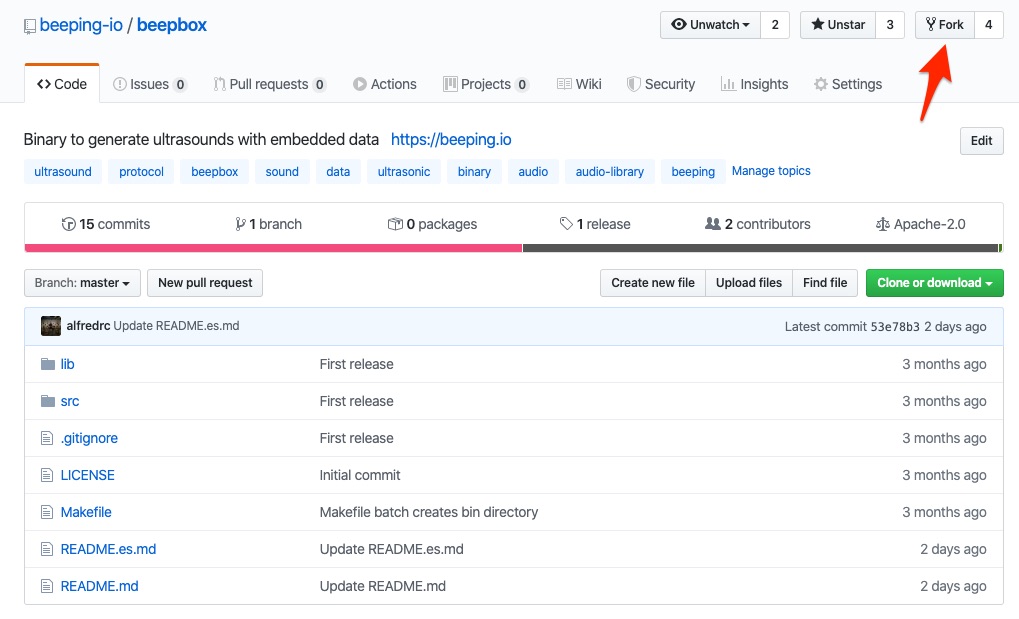Click the Edit description button
Image resolution: width=1019 pixels, height=619 pixels.
pyautogui.click(x=981, y=140)
